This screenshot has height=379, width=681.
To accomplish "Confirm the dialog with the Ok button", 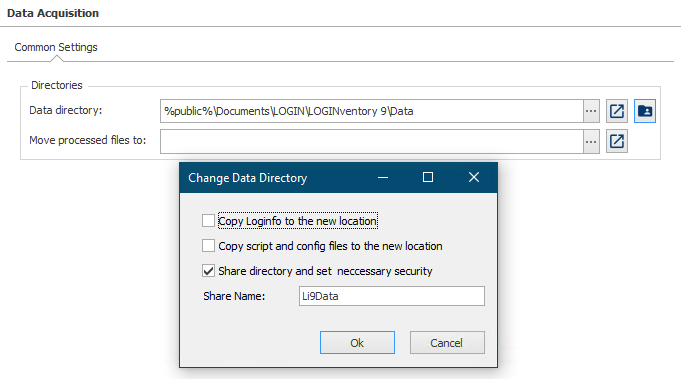I will pyautogui.click(x=357, y=343).
